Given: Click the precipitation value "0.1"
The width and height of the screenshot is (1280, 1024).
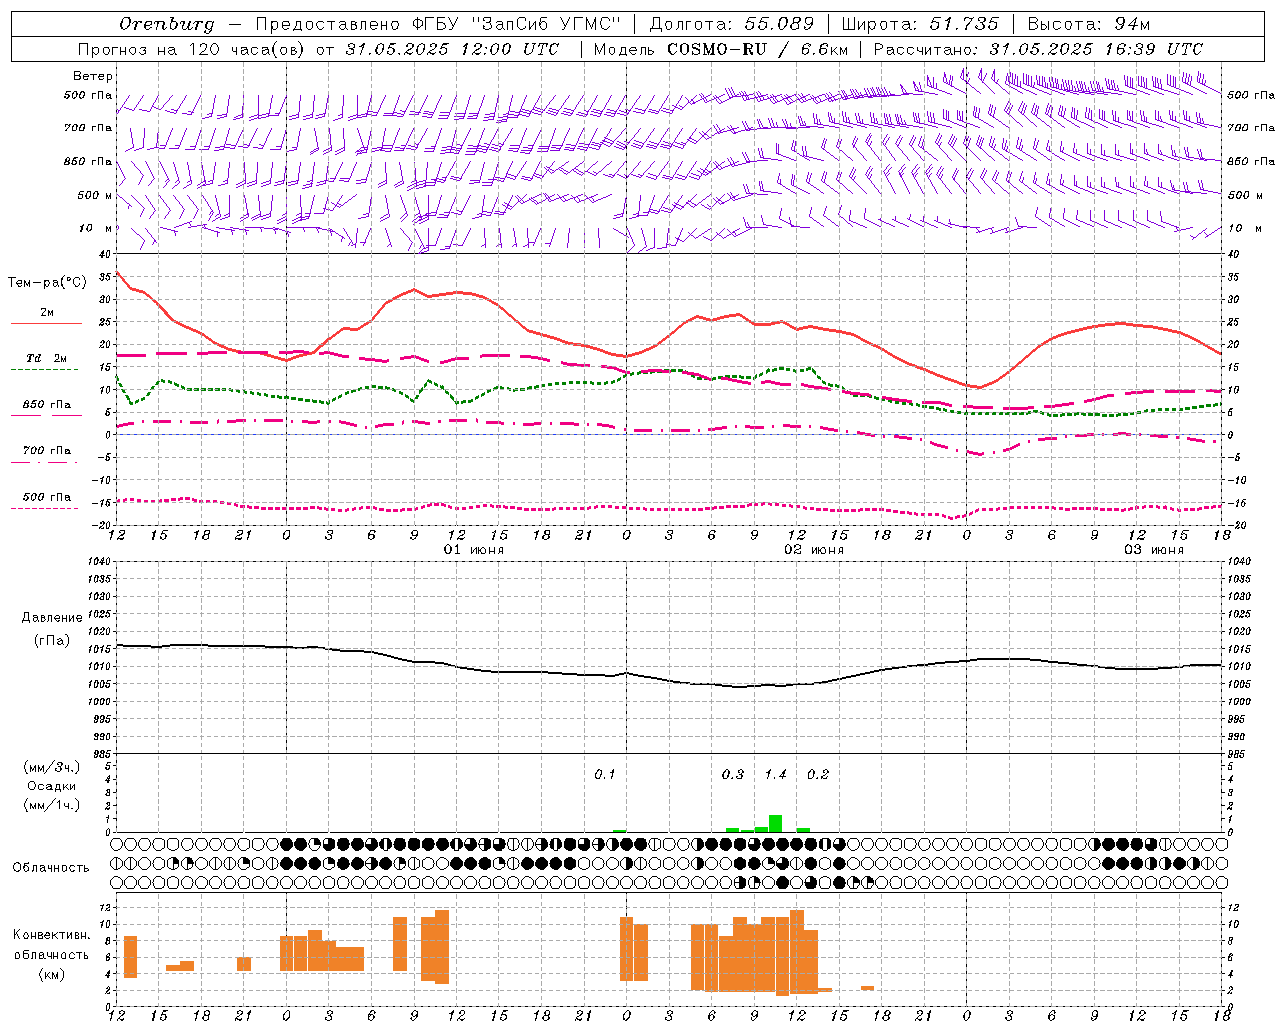Looking at the screenshot, I should pyautogui.click(x=605, y=774).
